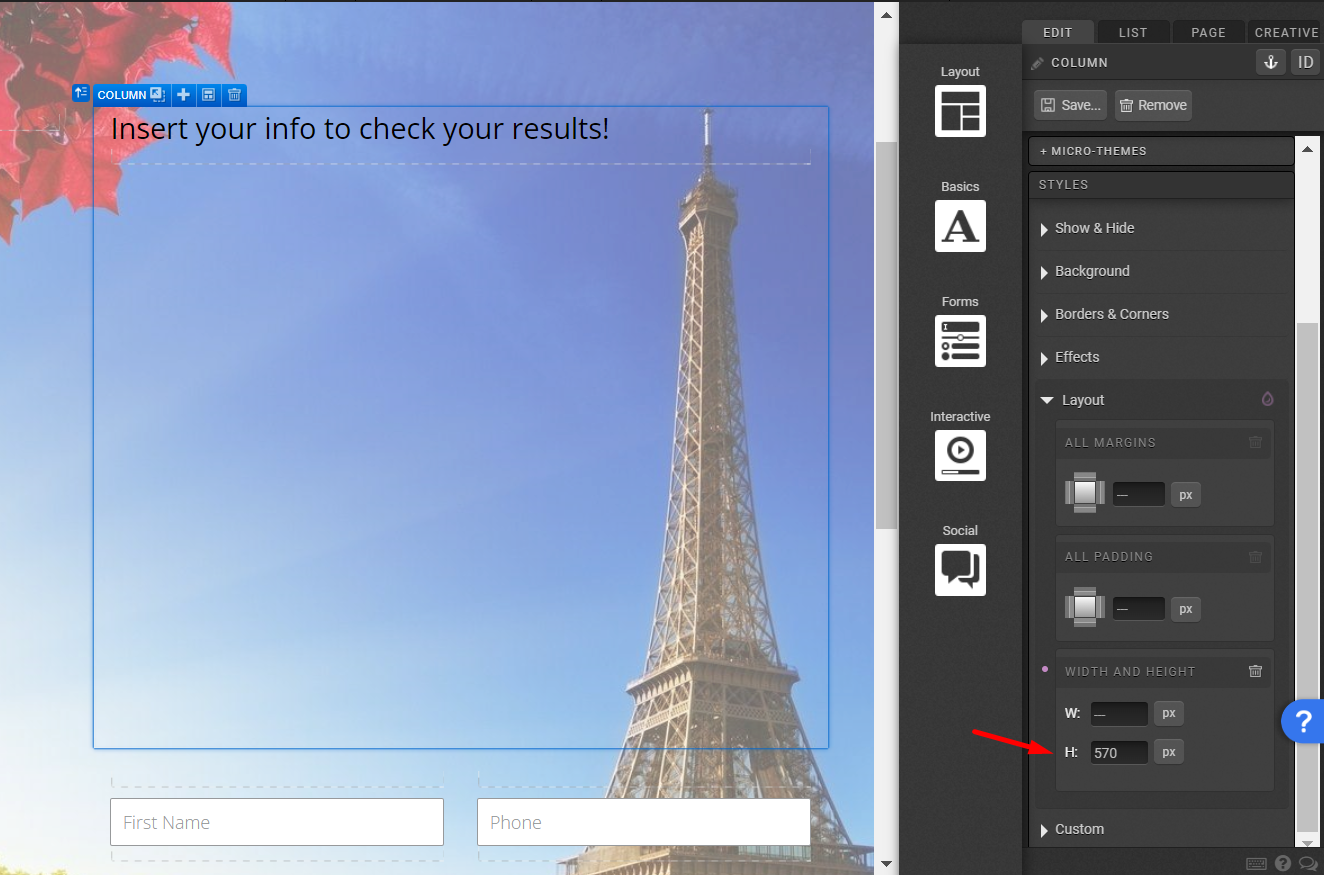Open the Basics widgets category

click(x=960, y=225)
